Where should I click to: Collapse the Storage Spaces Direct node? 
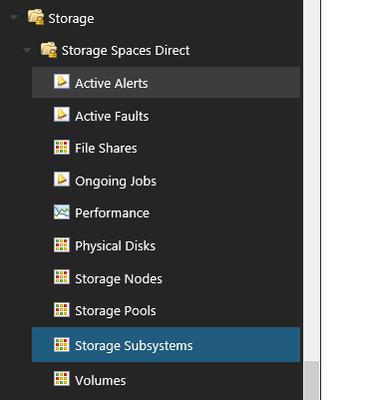tap(27, 50)
